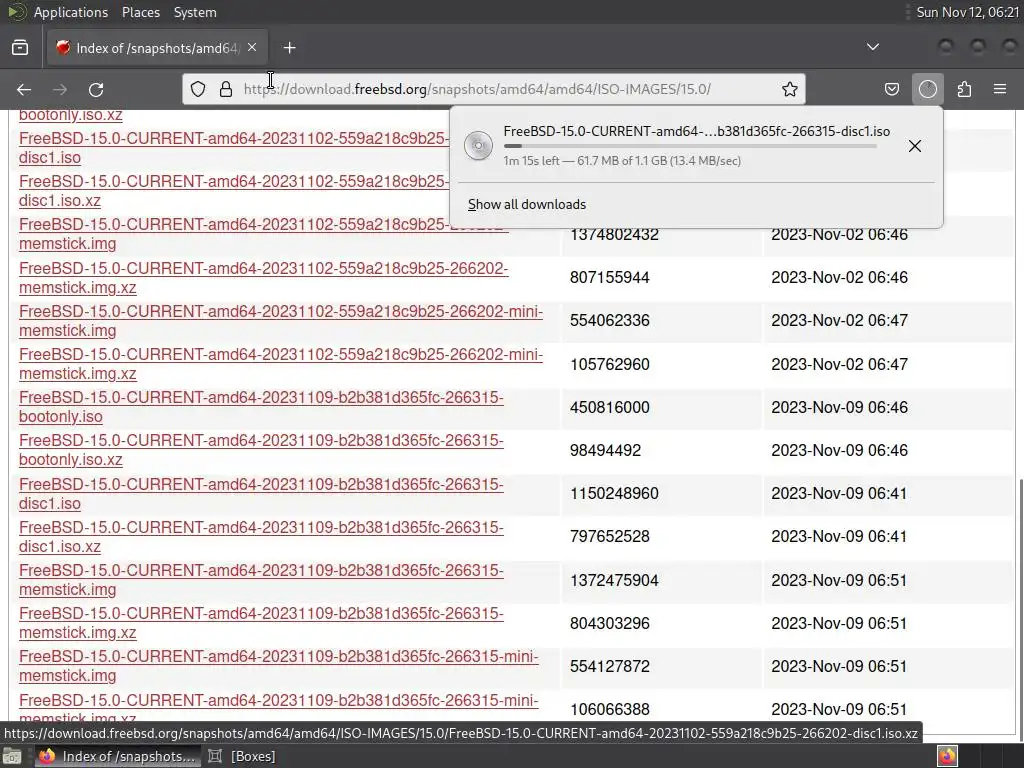Select date 2023-Nov-09 06:51 beside 1372475904
Viewport: 1024px width, 768px height.
(839, 581)
